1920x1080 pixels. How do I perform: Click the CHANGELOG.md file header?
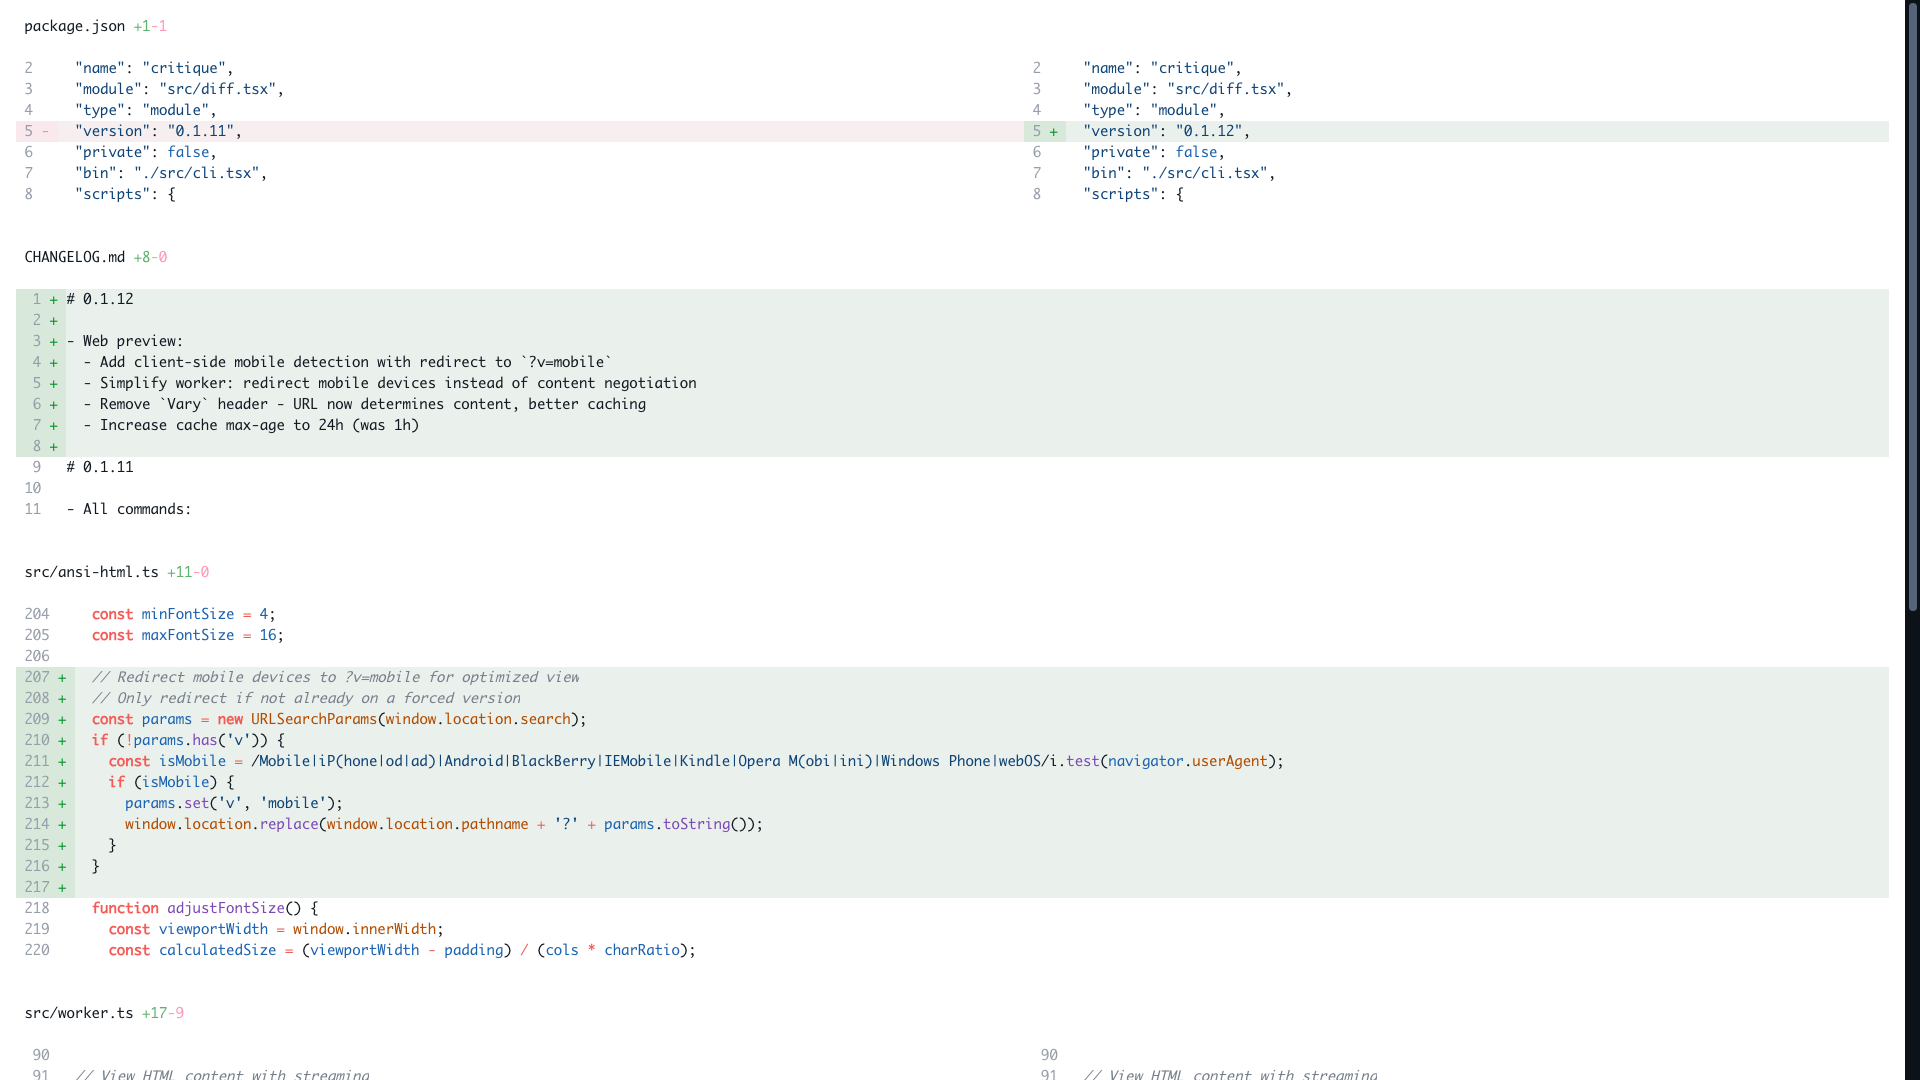click(x=73, y=257)
